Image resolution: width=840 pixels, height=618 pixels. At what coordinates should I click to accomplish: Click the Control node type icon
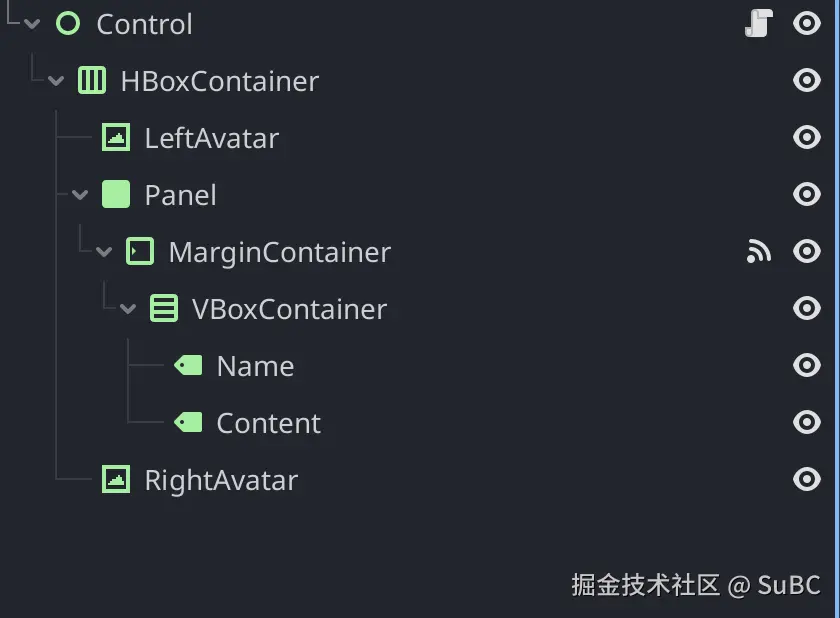click(68, 23)
